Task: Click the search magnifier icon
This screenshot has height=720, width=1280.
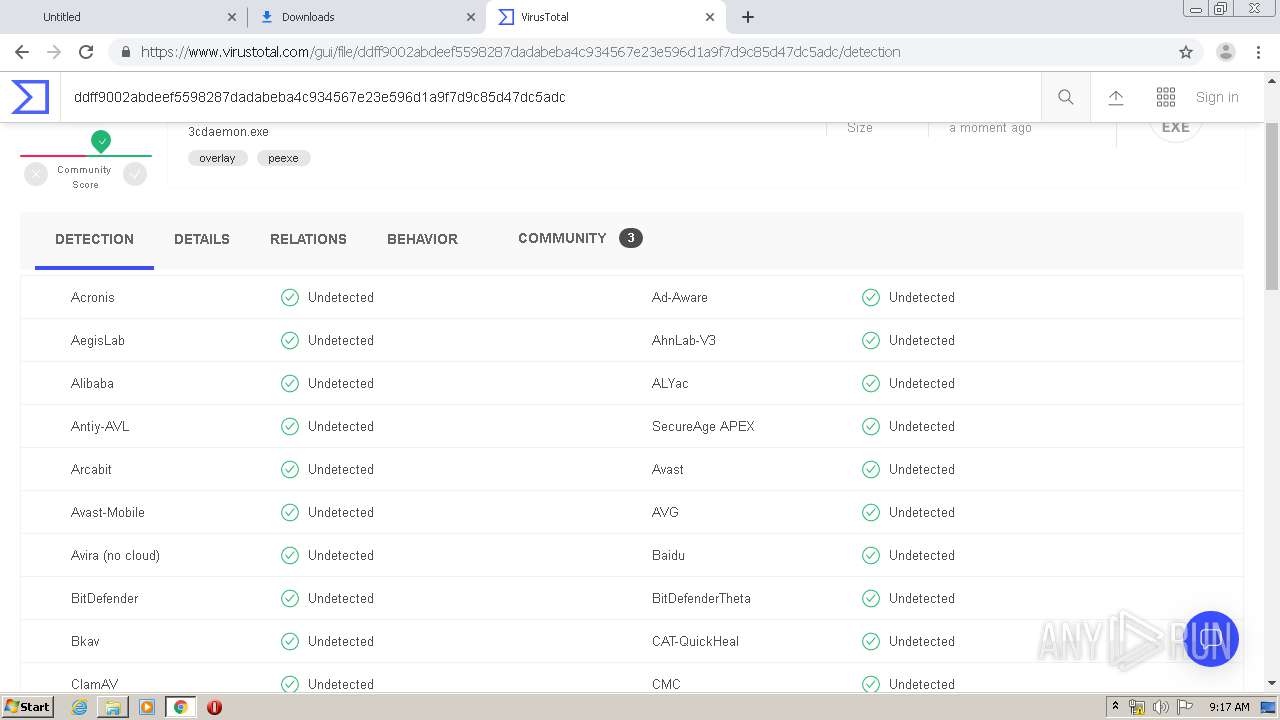Action: click(x=1066, y=97)
